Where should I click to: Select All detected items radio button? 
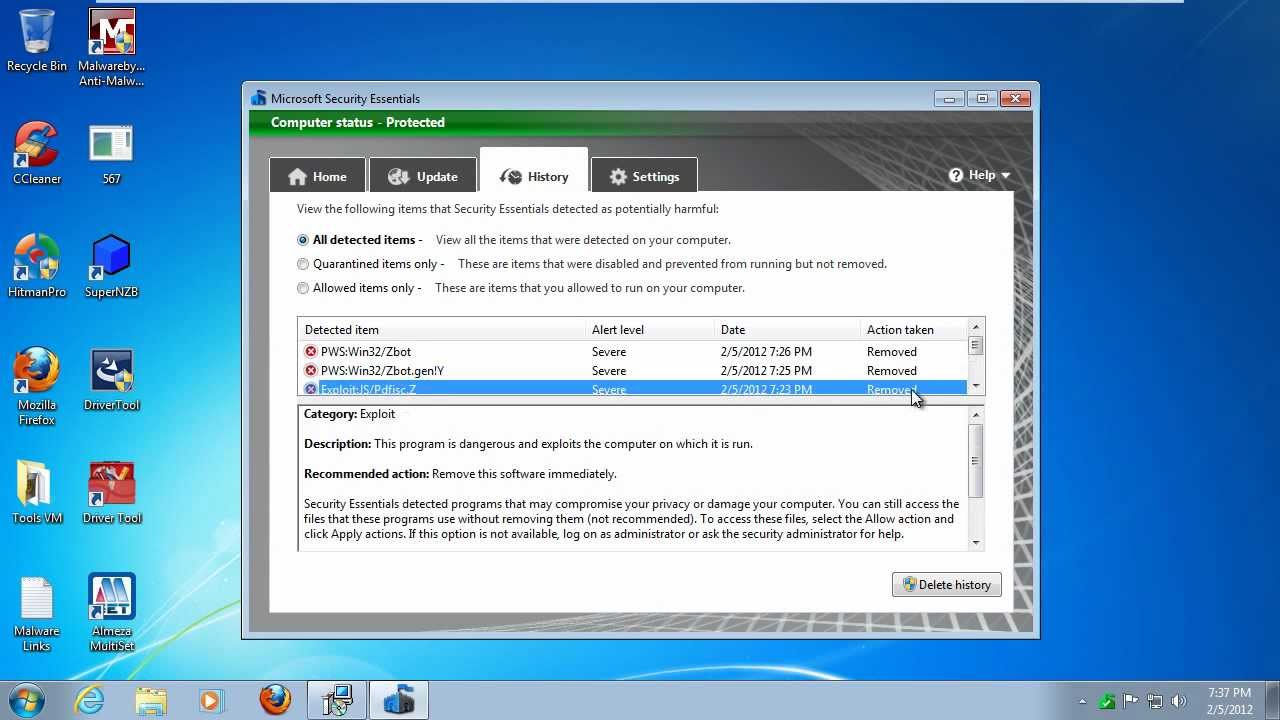pyautogui.click(x=303, y=240)
